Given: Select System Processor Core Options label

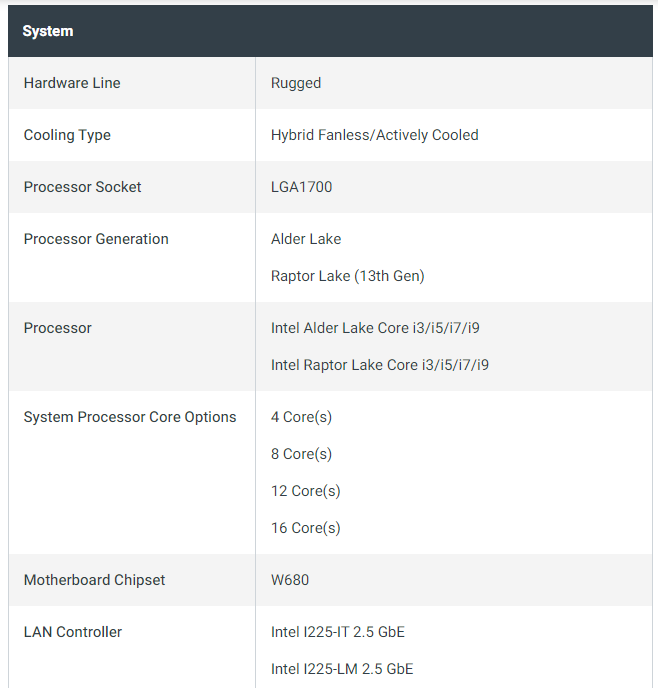Looking at the screenshot, I should [130, 417].
